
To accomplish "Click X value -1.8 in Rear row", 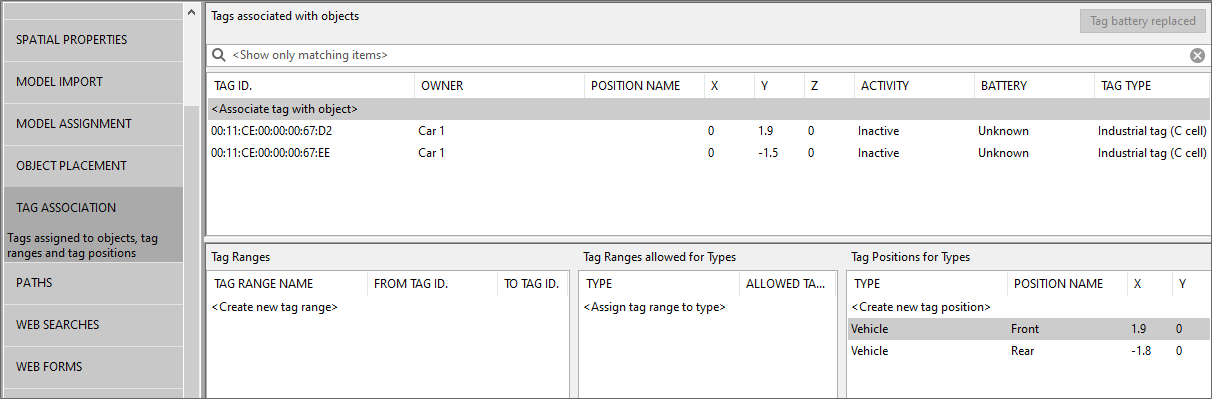I will [x=1140, y=351].
